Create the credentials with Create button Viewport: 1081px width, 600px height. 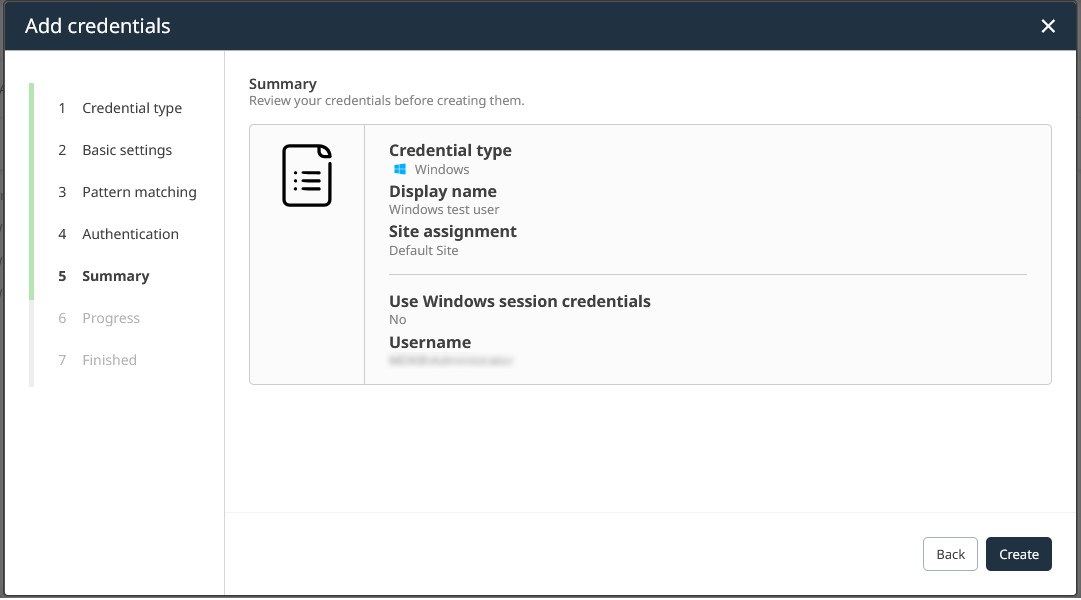[x=1018, y=554]
